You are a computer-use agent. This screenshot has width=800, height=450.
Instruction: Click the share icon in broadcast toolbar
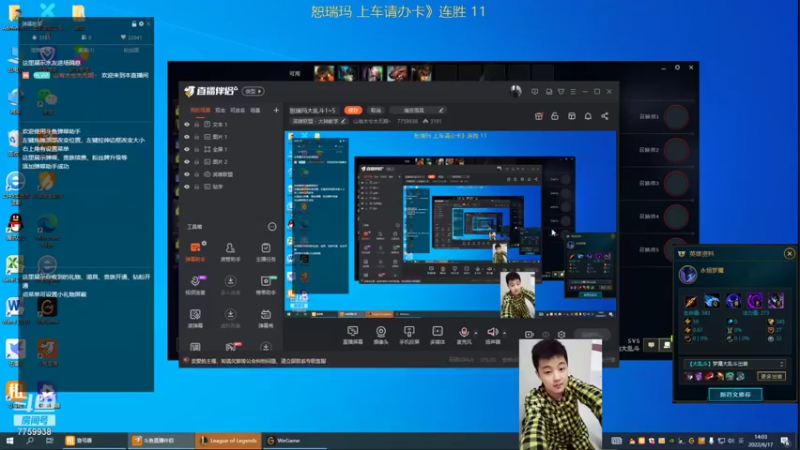coord(605,116)
